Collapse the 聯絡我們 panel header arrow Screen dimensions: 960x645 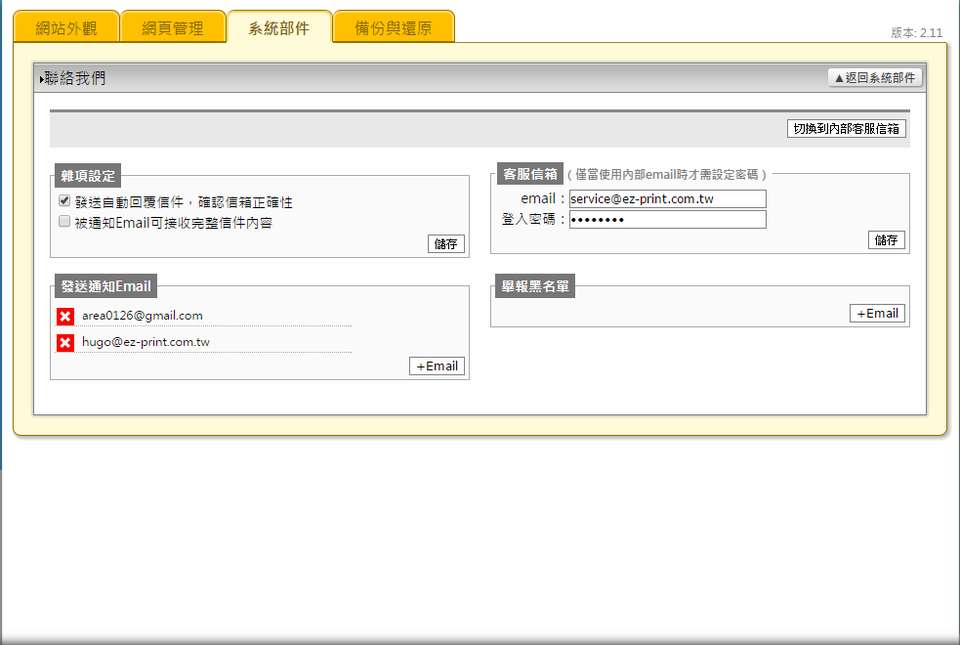click(42, 78)
